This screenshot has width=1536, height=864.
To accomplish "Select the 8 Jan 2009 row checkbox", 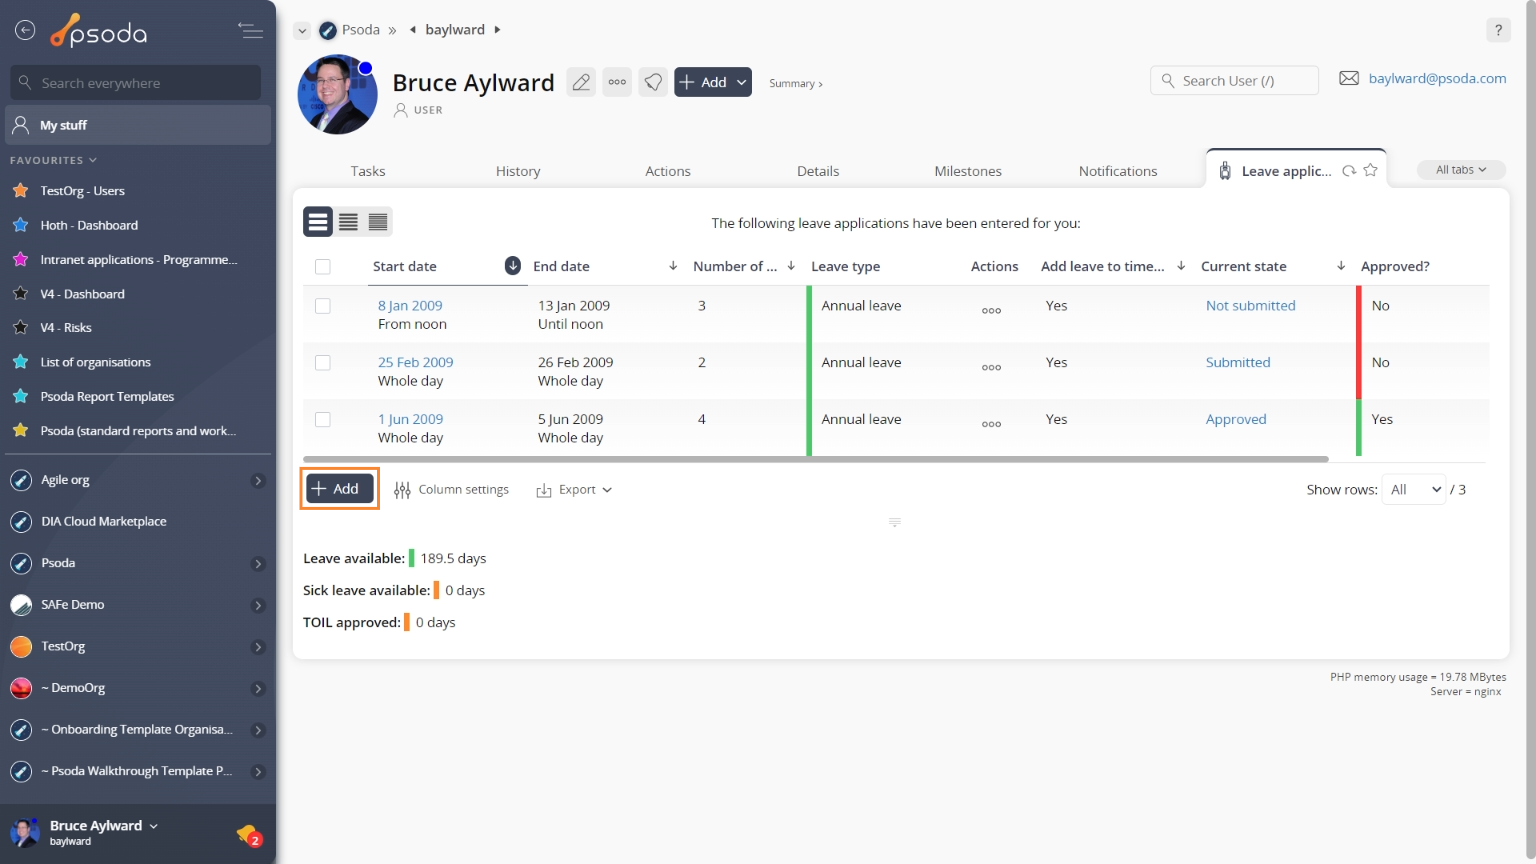I will point(322,306).
